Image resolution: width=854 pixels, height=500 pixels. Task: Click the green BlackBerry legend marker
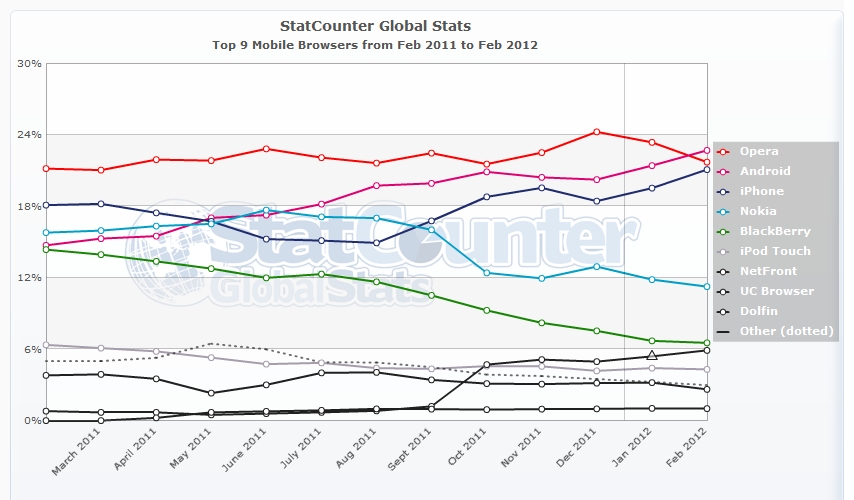point(723,231)
